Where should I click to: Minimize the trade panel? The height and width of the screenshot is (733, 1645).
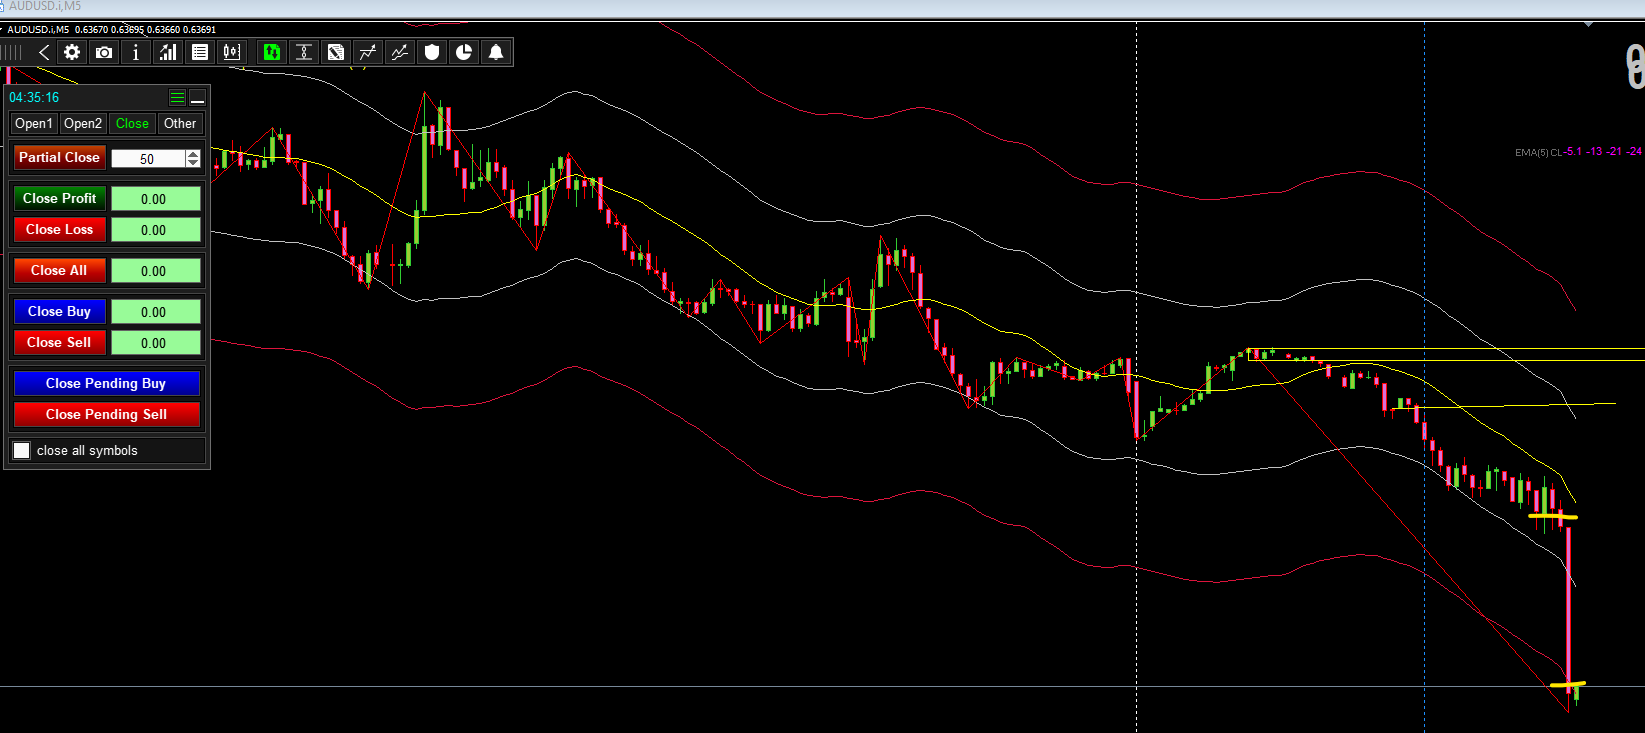(198, 97)
